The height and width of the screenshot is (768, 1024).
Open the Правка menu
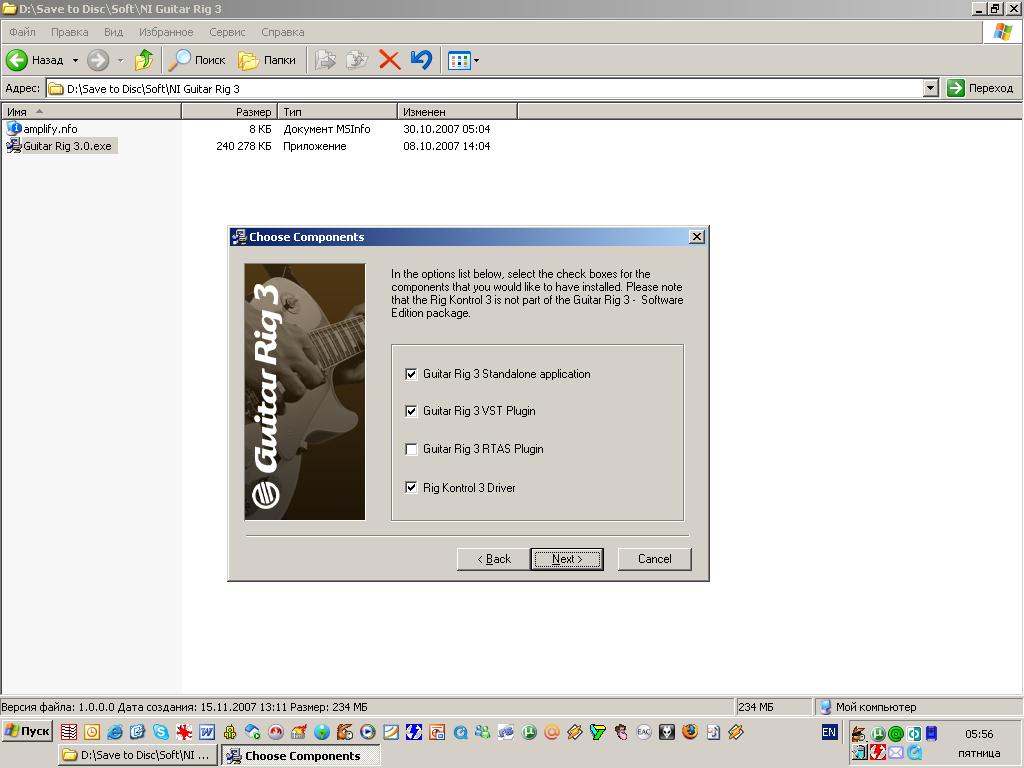pos(69,32)
